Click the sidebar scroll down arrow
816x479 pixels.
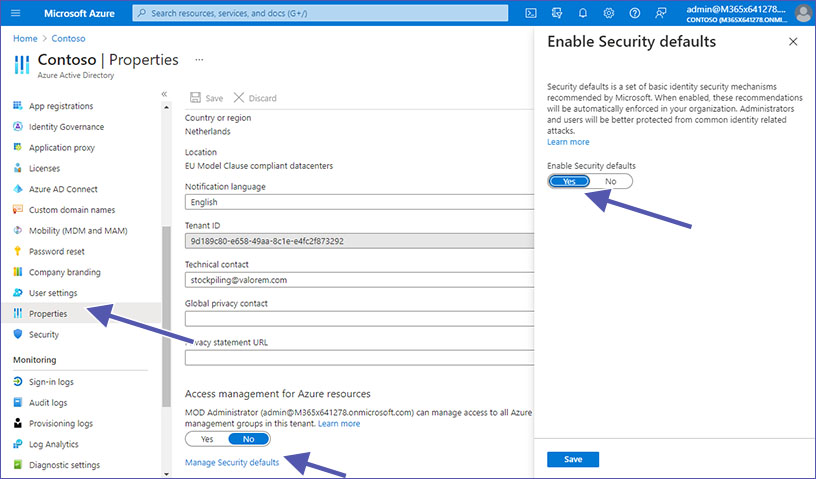point(167,474)
